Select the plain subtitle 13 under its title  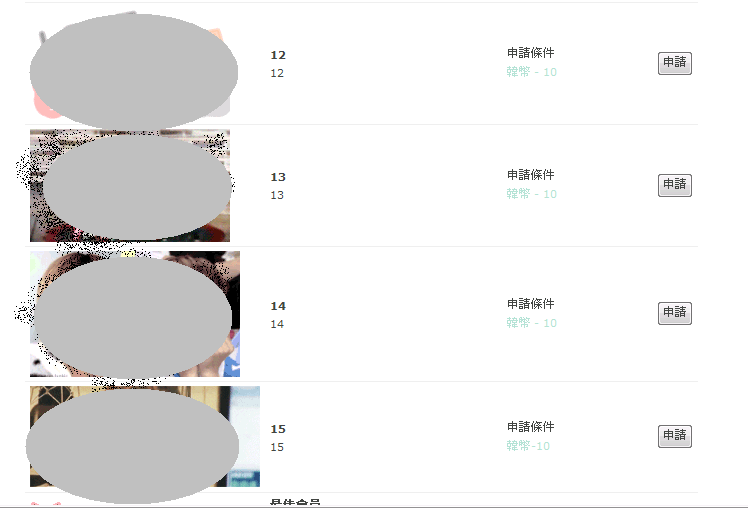277,196
